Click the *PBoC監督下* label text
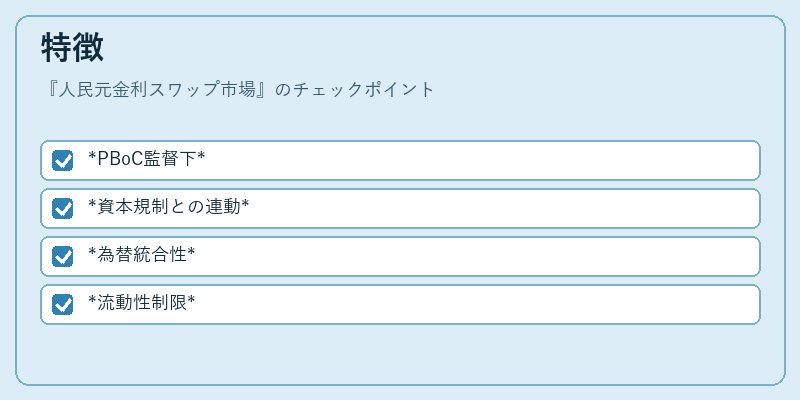Viewport: 800px width, 400px height. [146, 159]
